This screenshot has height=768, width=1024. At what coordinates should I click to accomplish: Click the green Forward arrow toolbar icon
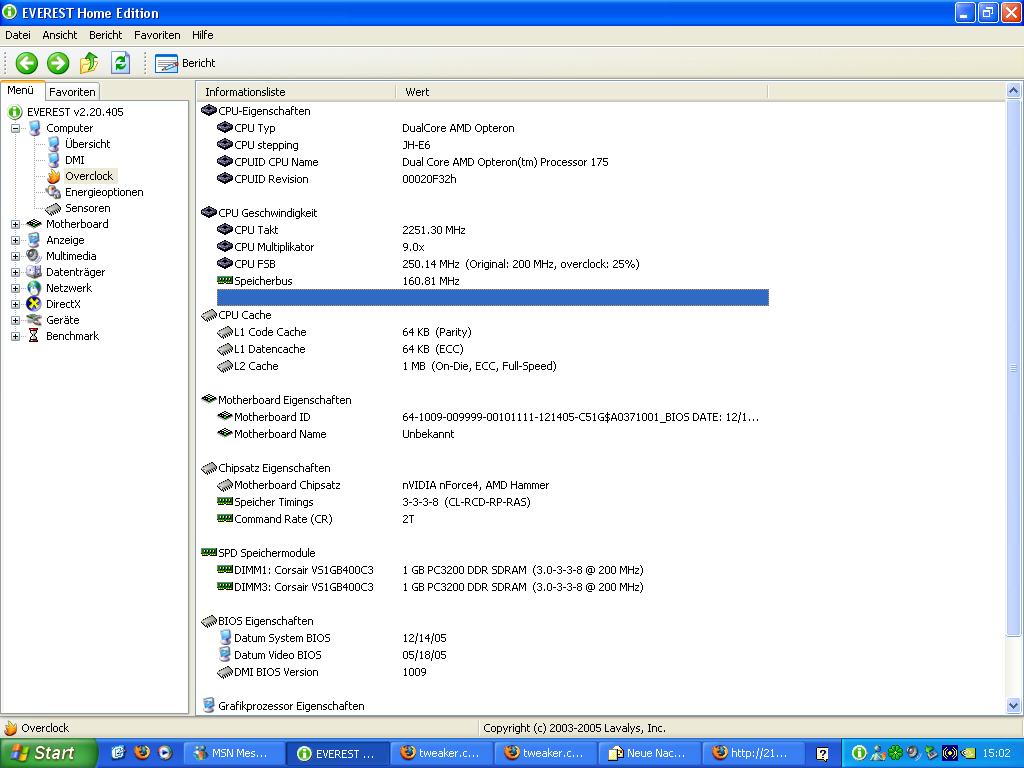[58, 63]
